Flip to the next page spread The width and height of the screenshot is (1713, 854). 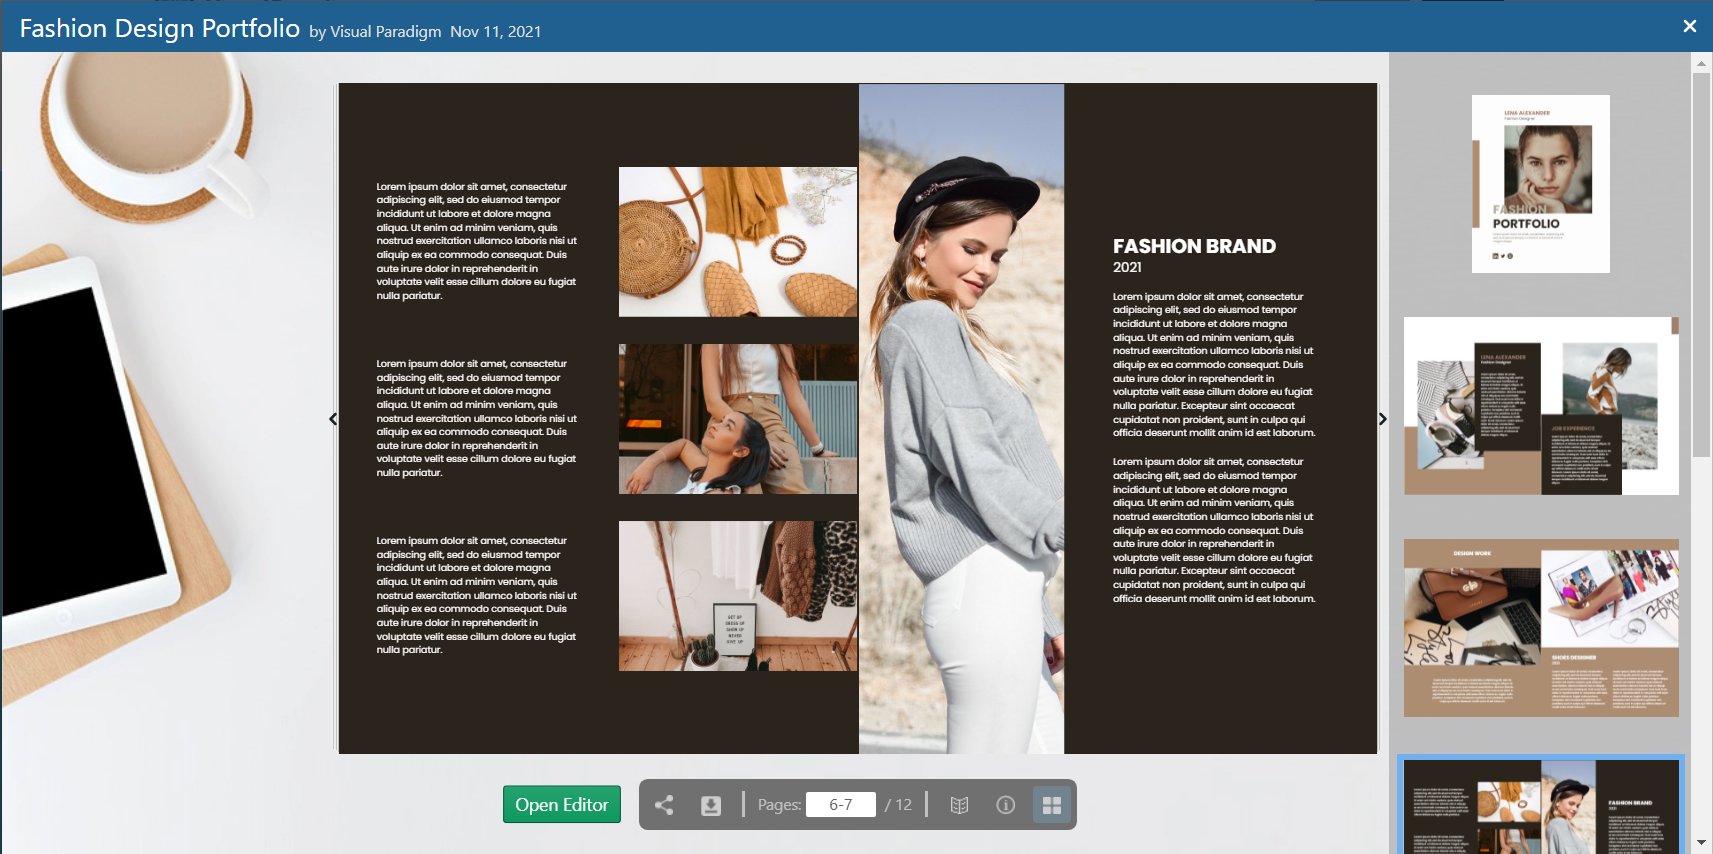pos(1383,419)
